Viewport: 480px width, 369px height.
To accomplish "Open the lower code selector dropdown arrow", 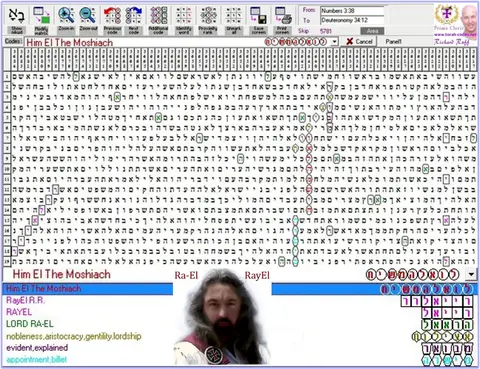I will 471,274.
